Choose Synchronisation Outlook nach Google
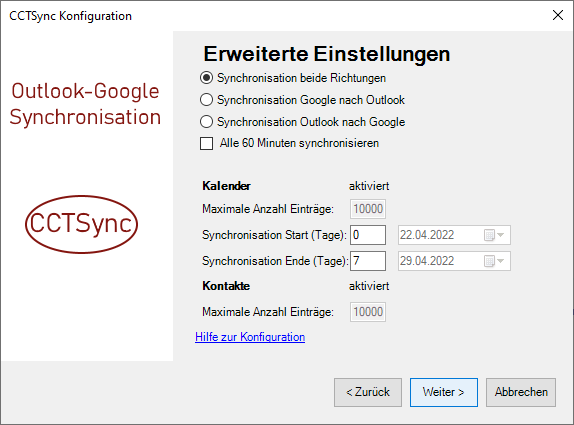 pos(206,122)
